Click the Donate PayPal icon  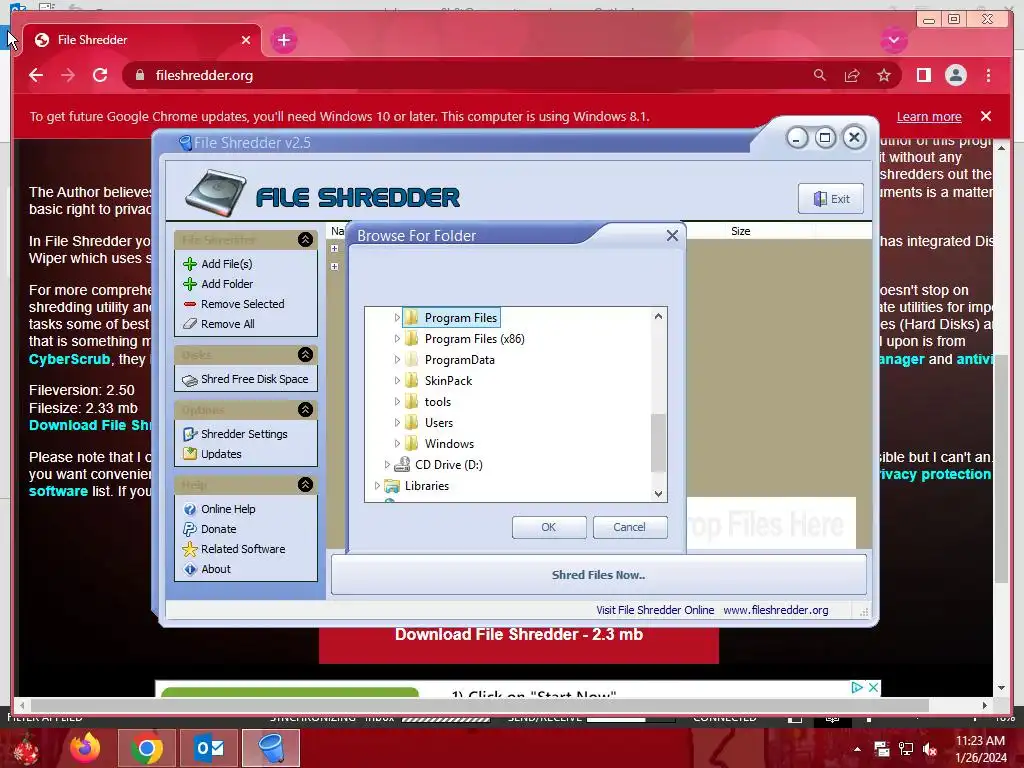coord(190,529)
